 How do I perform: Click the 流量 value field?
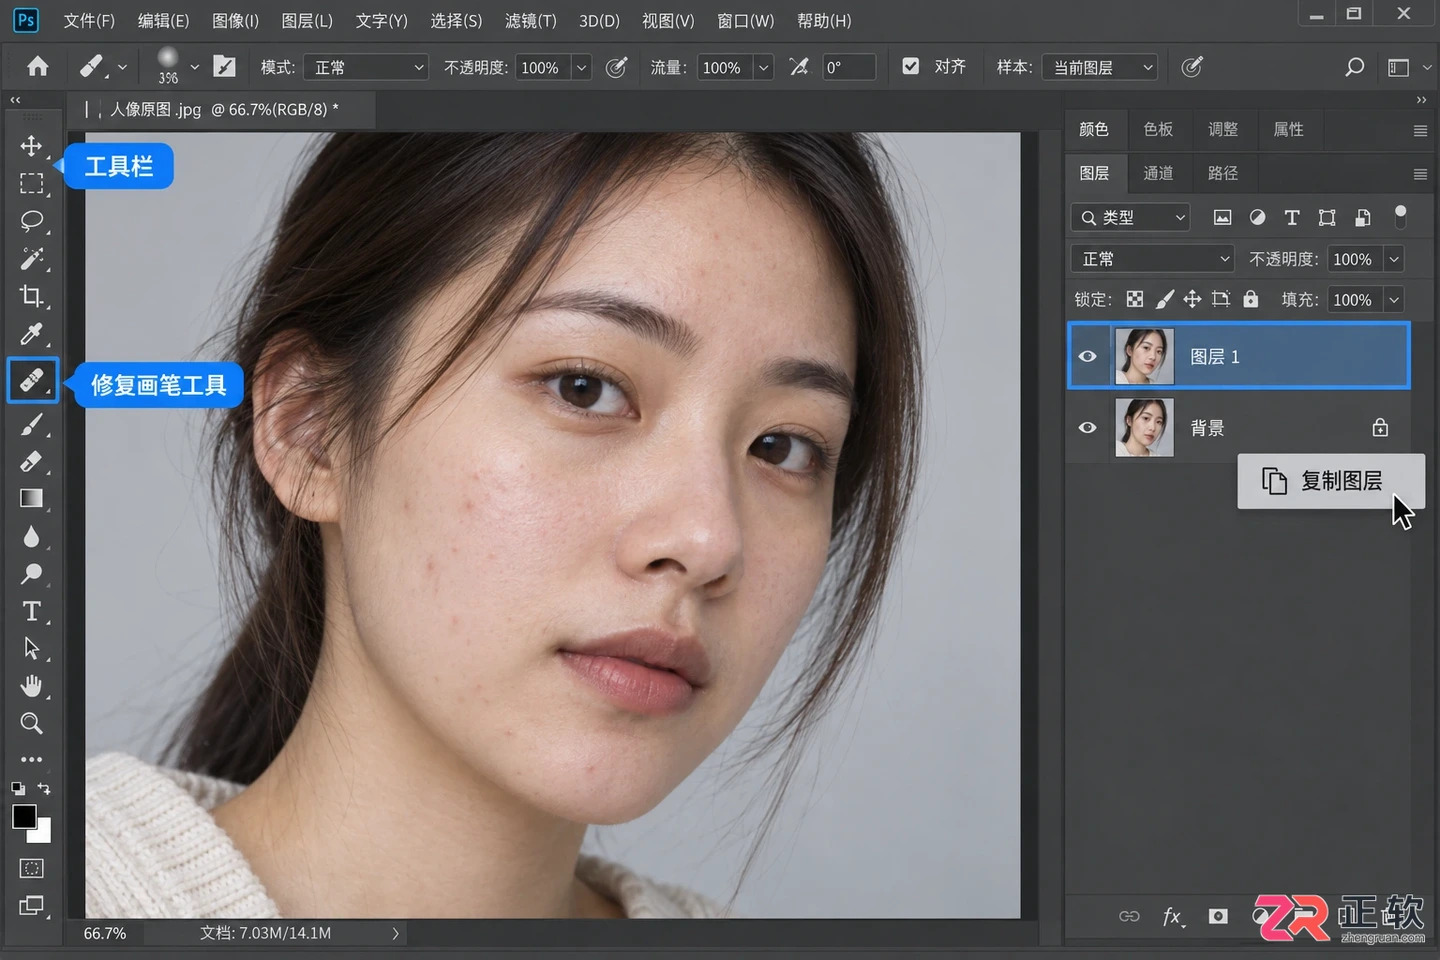723,67
